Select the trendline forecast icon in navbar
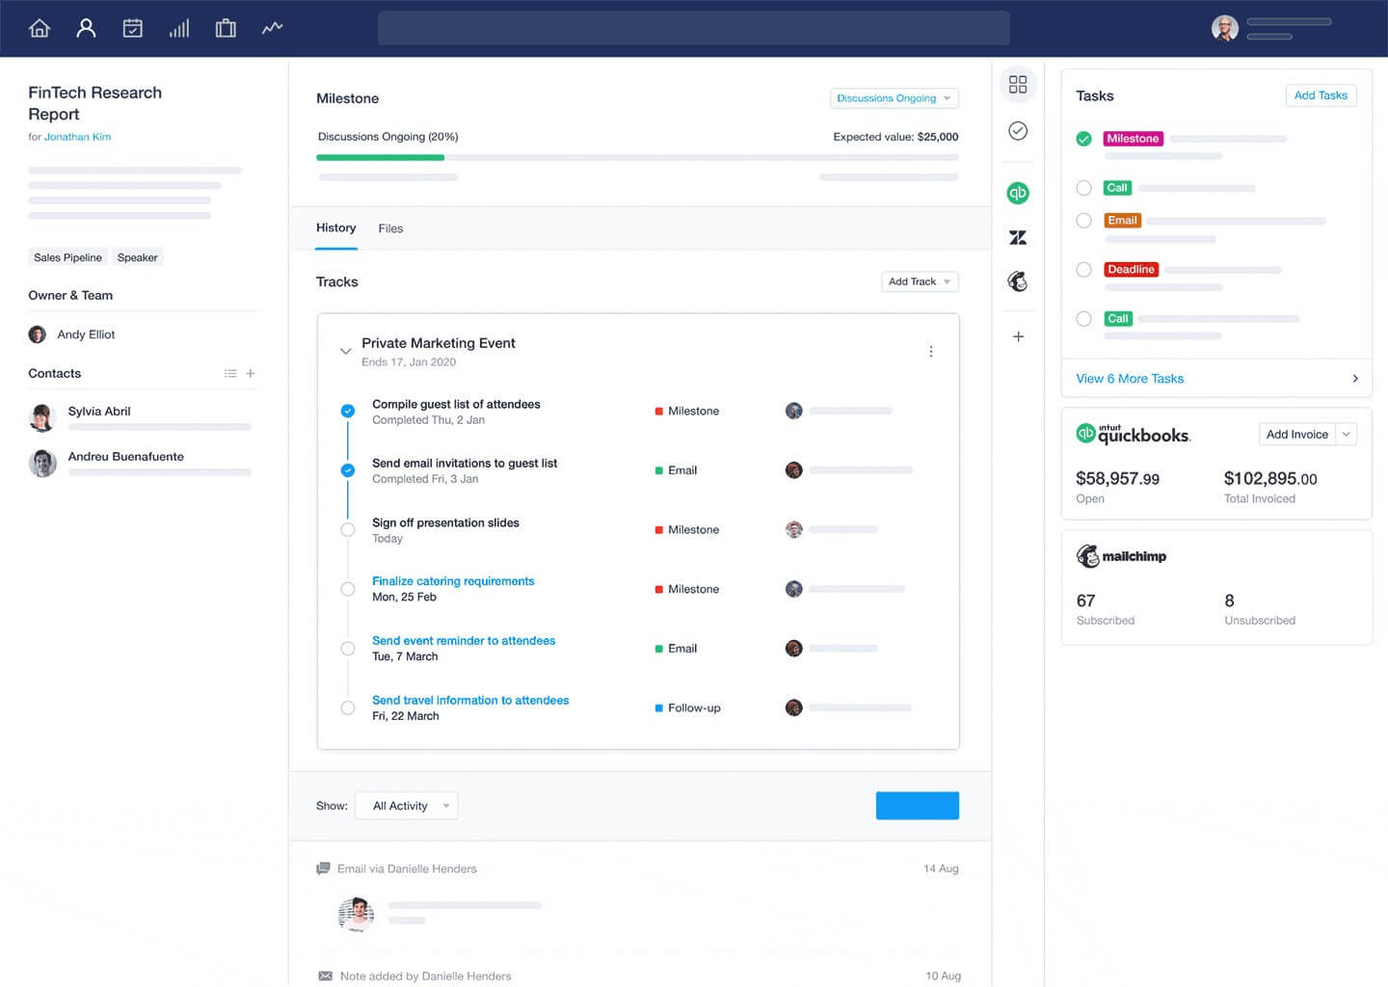Viewport: 1388px width, 987px height. (272, 27)
